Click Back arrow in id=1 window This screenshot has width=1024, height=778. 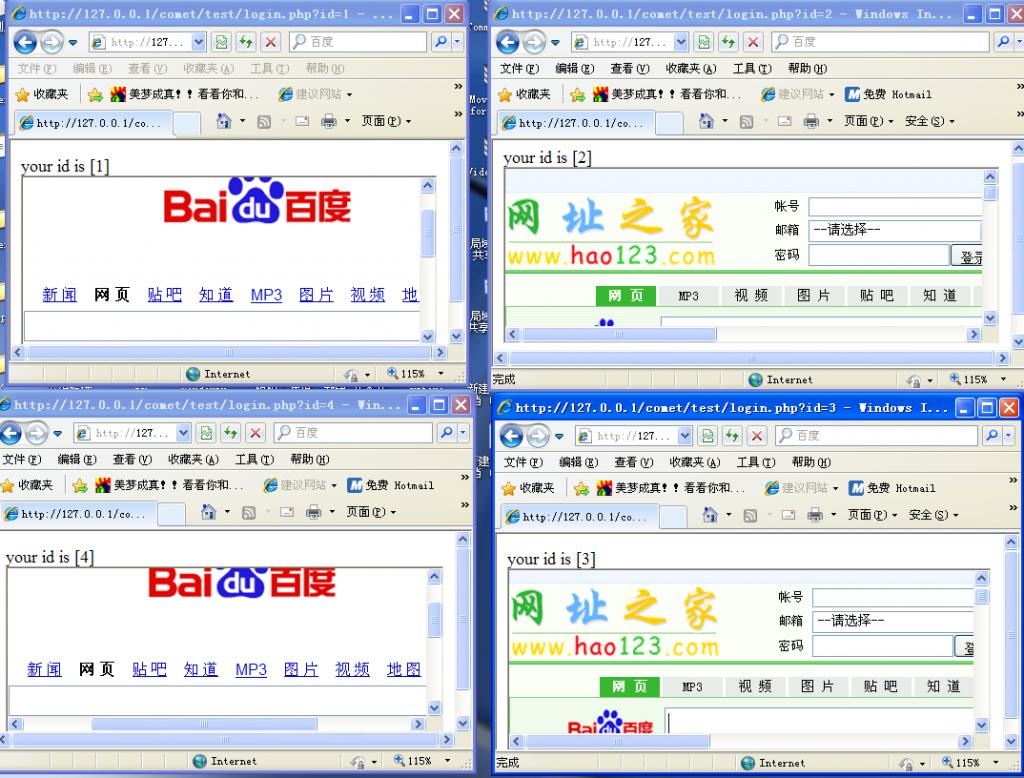click(x=25, y=42)
